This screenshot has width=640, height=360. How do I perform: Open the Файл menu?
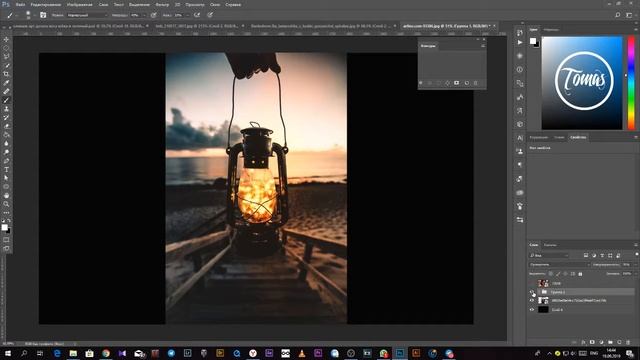pyautogui.click(x=20, y=4)
